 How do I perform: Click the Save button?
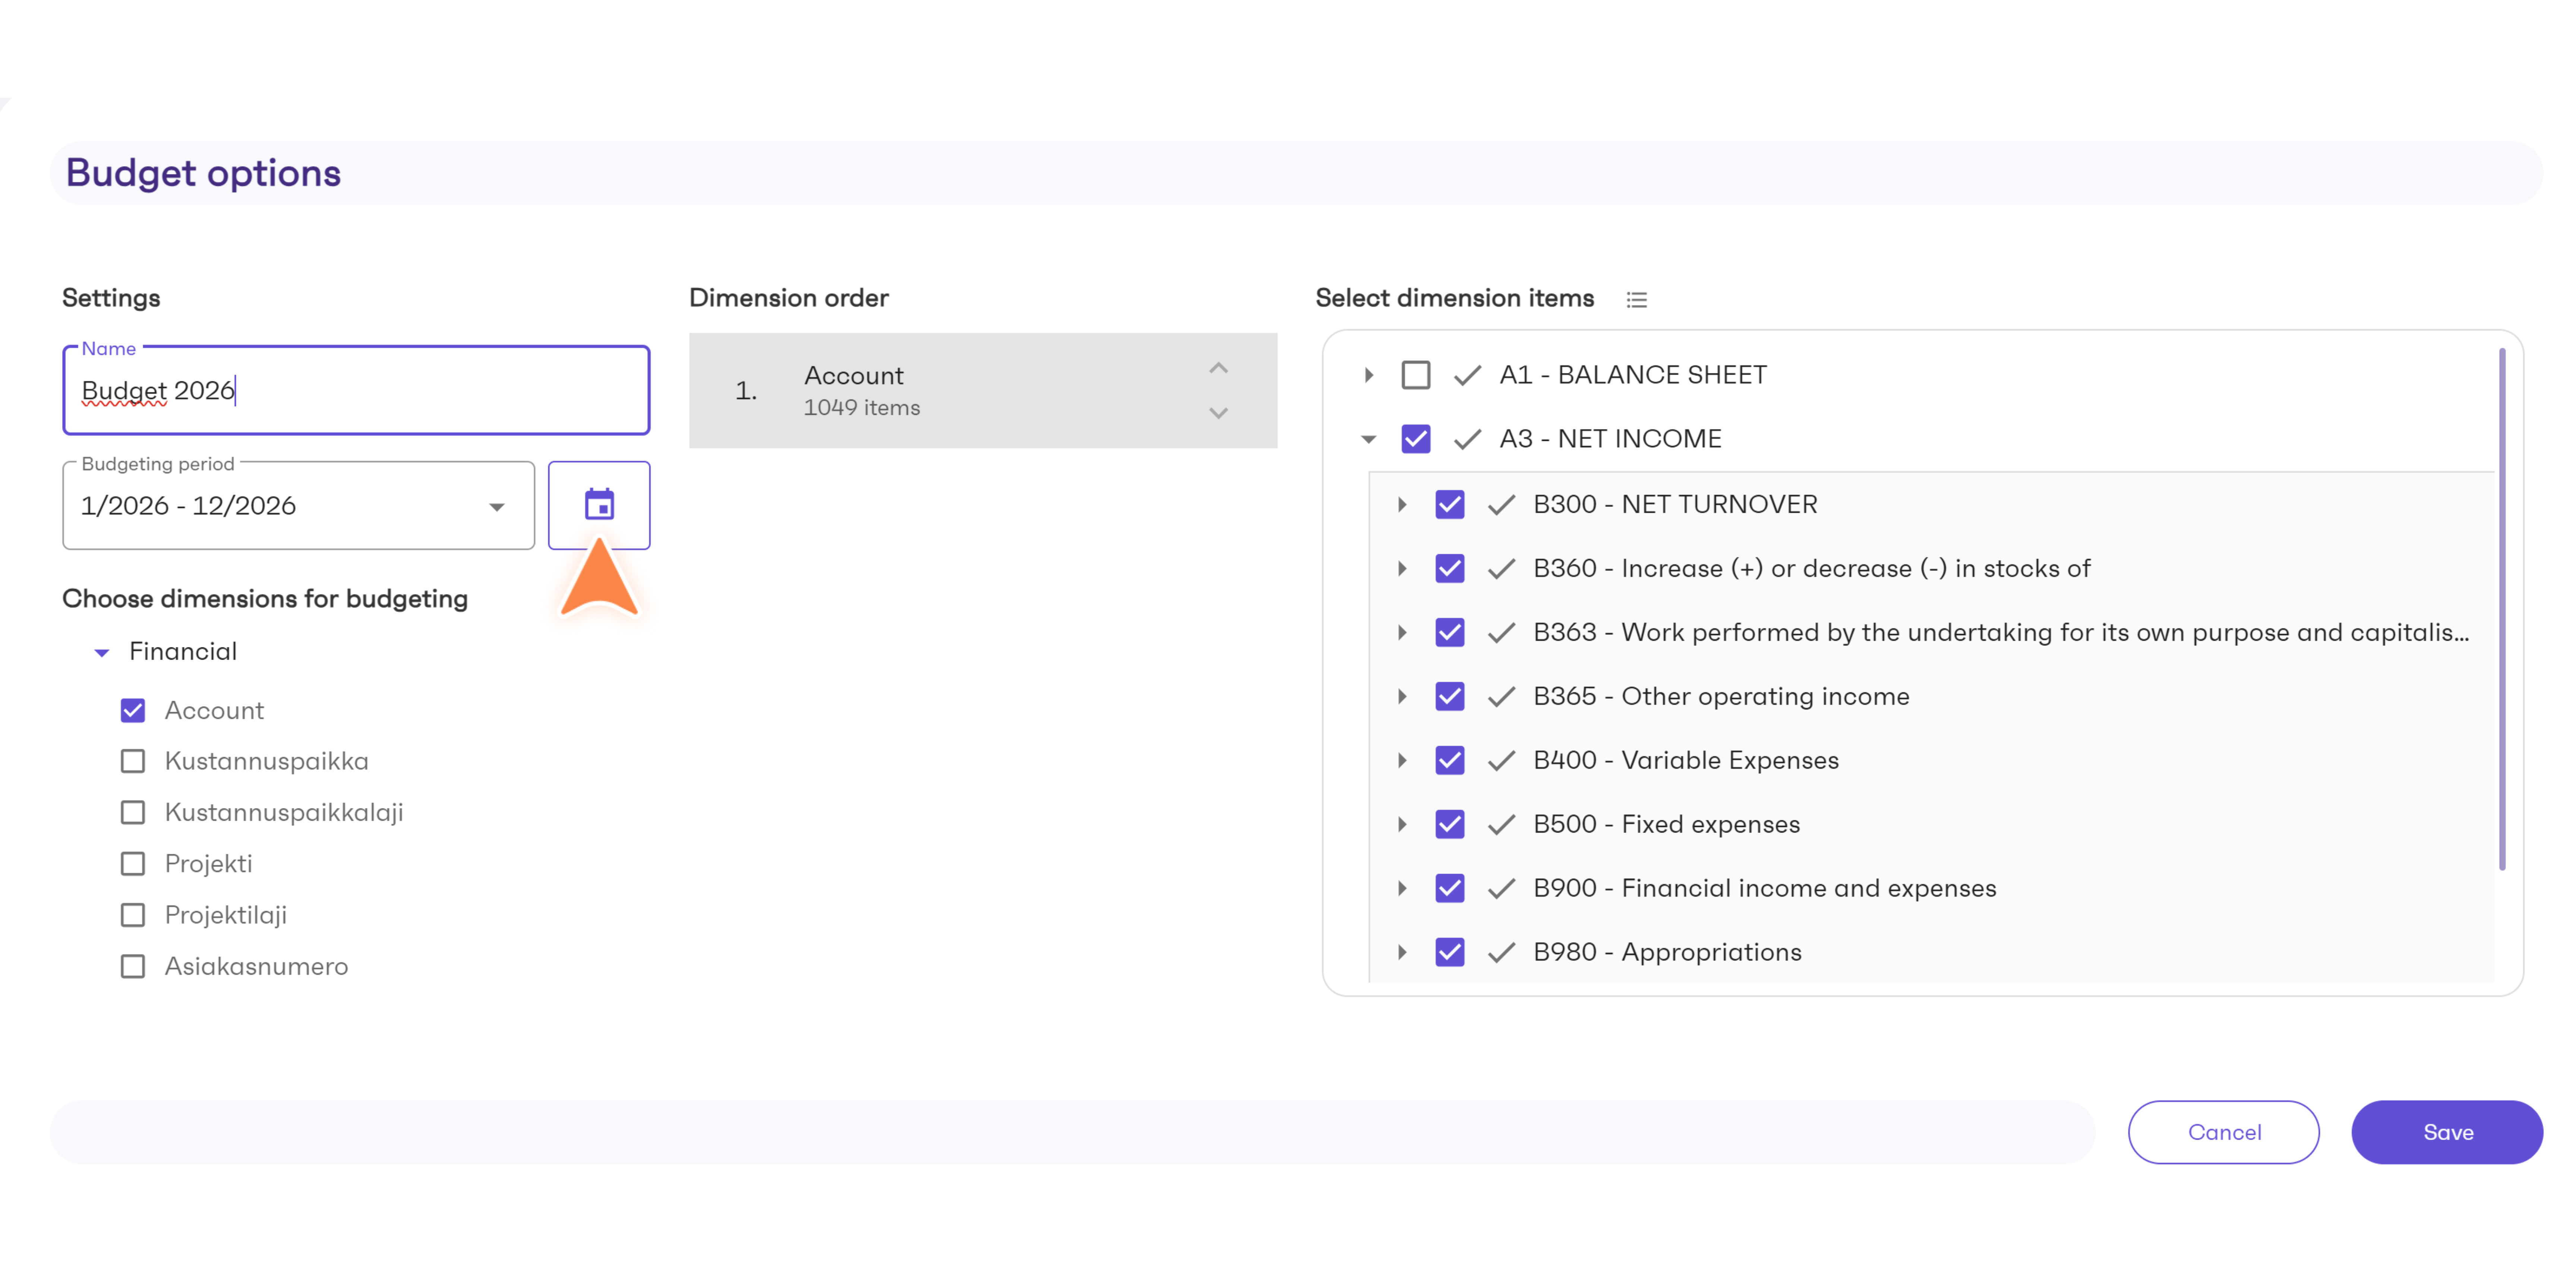coord(2447,1132)
